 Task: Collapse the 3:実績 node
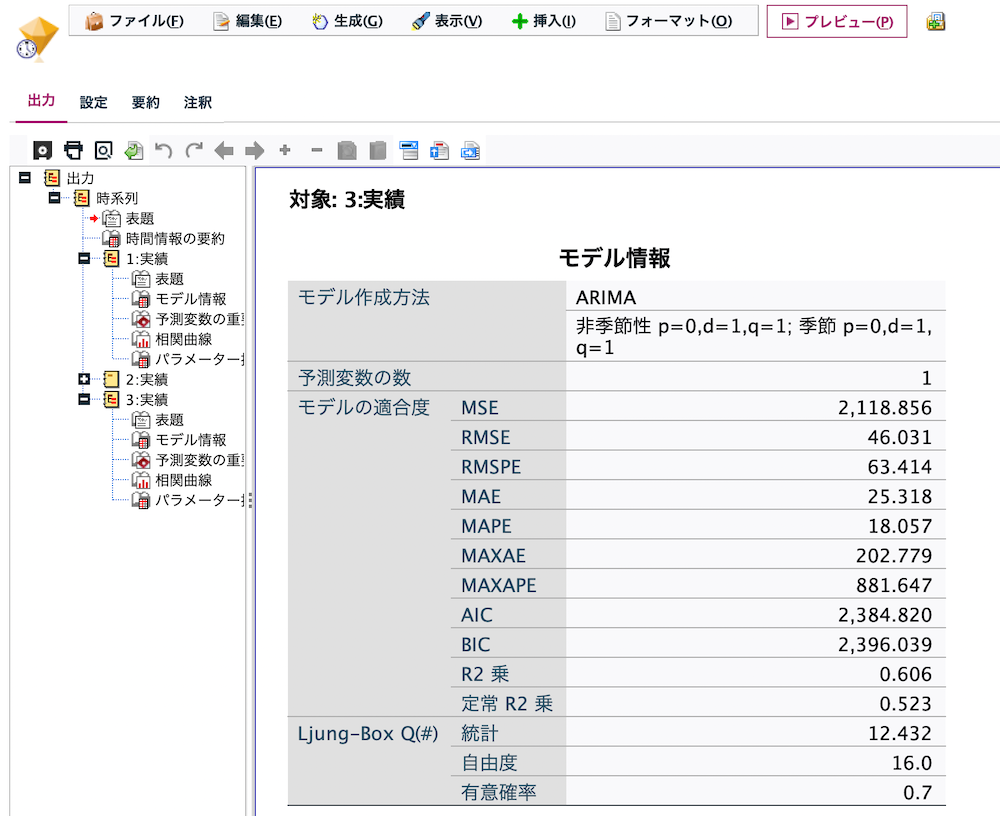click(x=83, y=399)
